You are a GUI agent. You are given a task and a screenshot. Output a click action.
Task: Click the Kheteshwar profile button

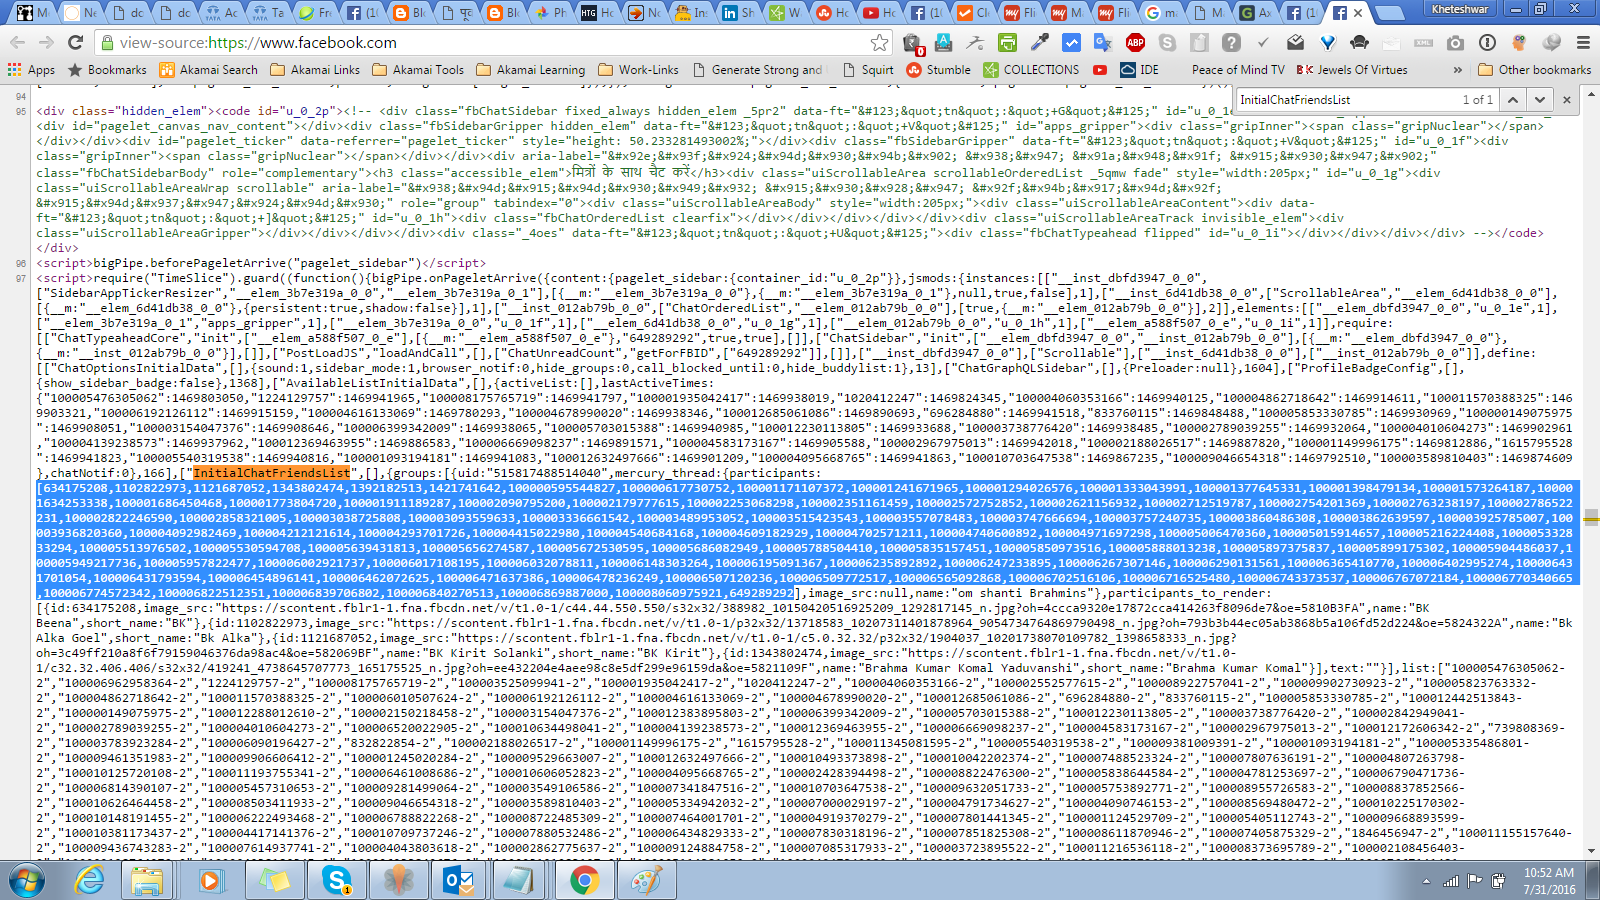click(x=1460, y=9)
